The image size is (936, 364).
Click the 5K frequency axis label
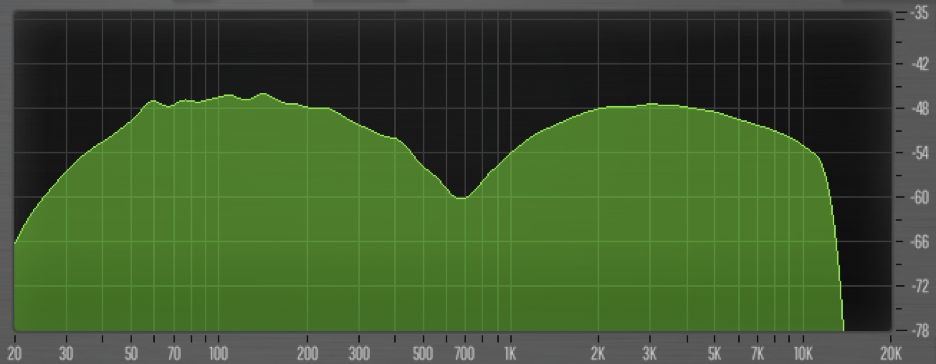pos(715,353)
